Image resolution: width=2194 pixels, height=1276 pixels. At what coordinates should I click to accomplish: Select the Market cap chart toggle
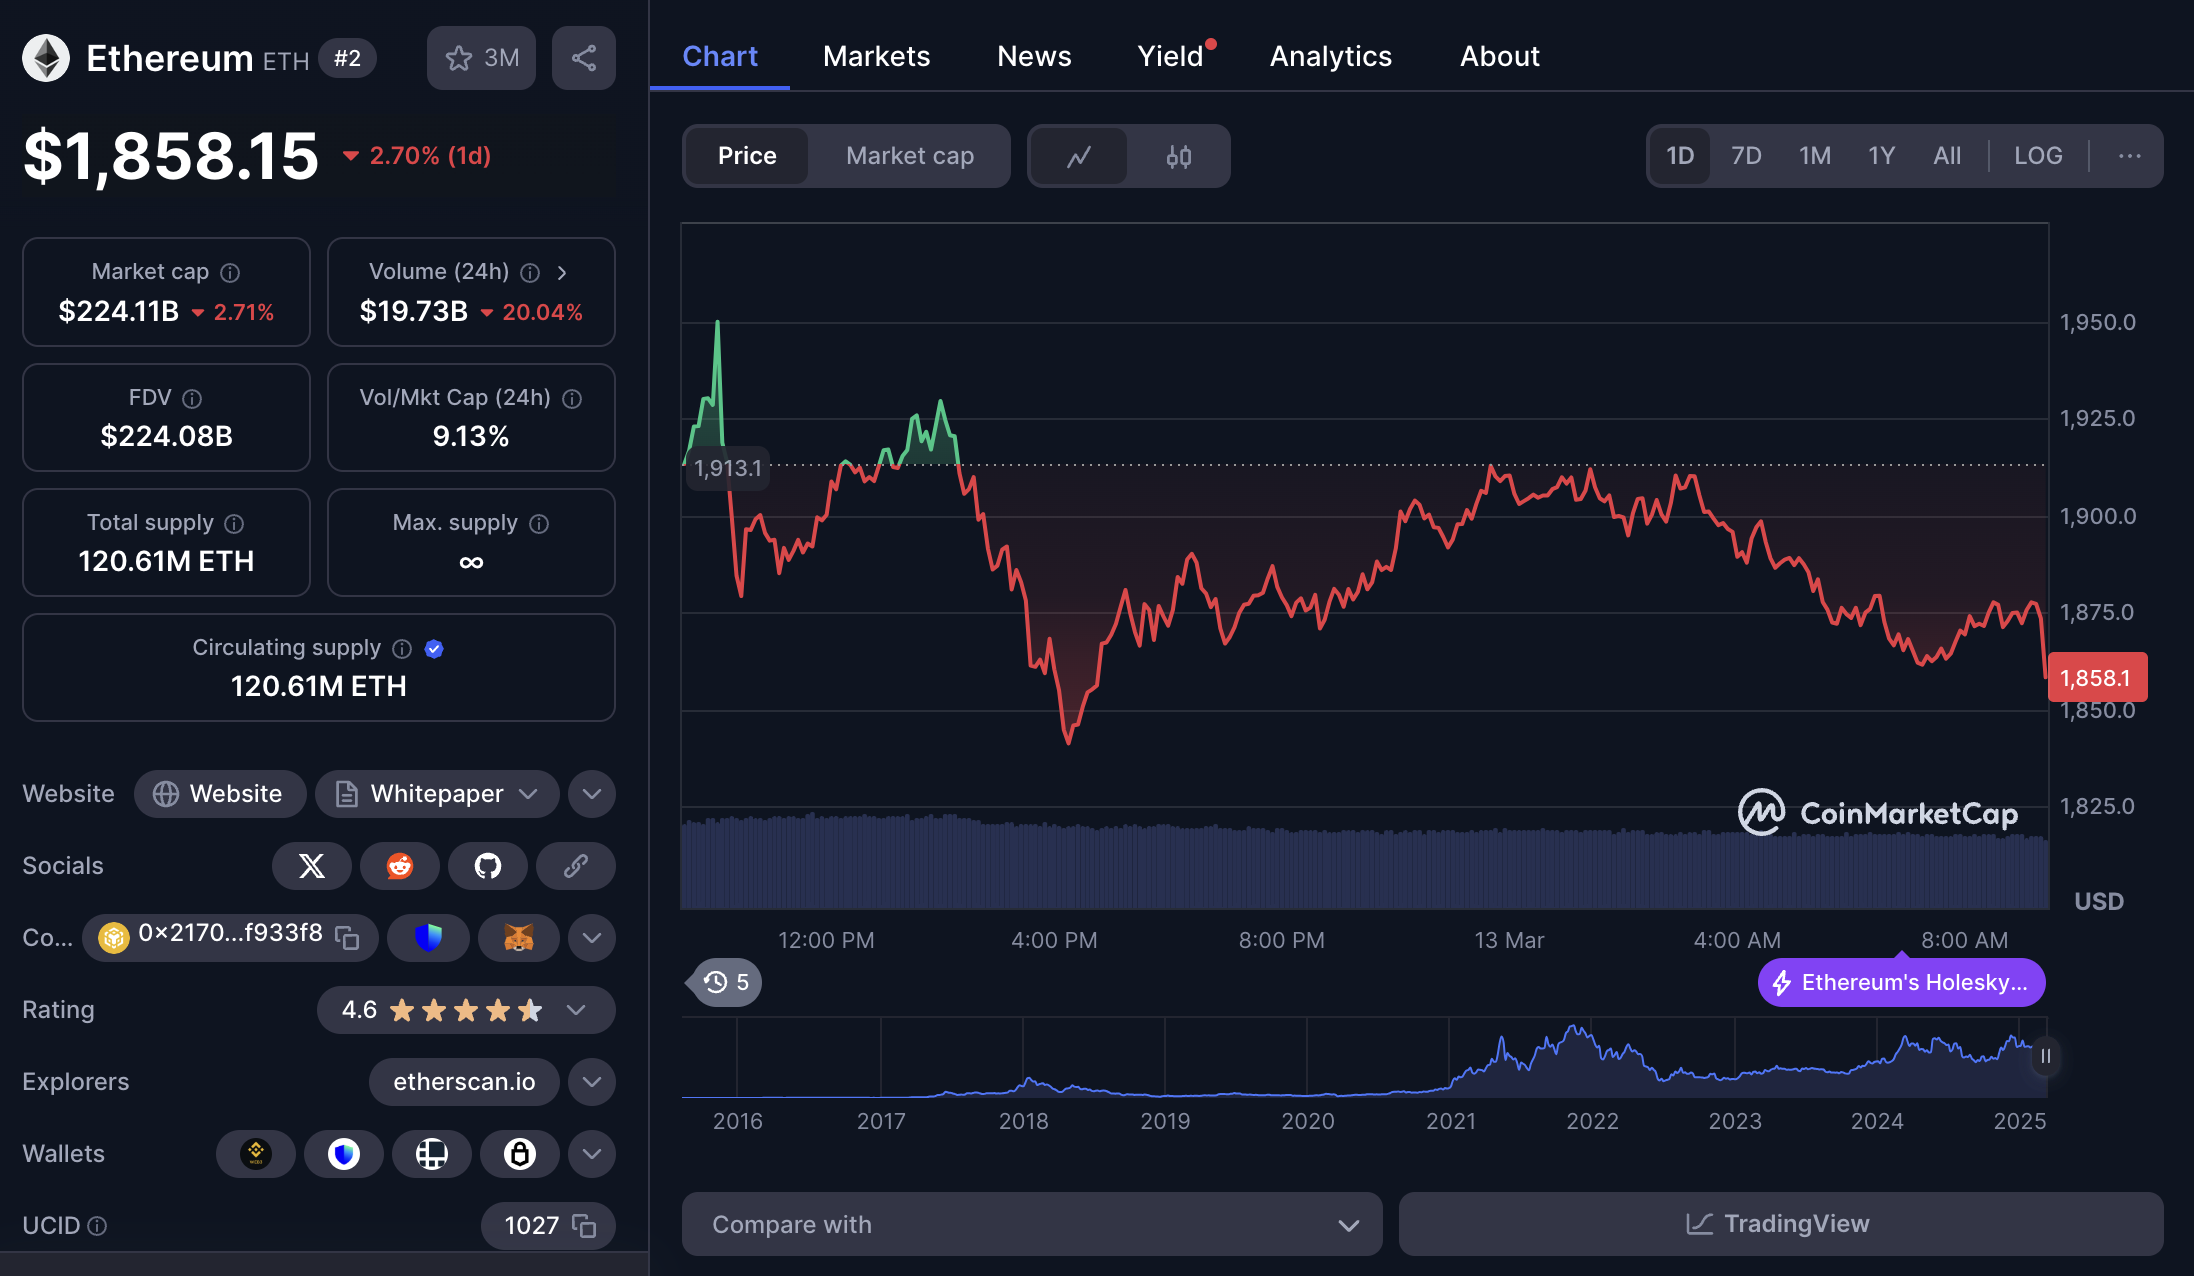[910, 156]
